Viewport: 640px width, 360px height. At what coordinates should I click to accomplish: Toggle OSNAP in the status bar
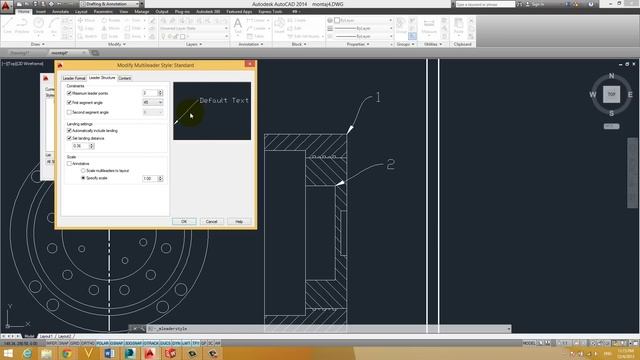[117, 343]
